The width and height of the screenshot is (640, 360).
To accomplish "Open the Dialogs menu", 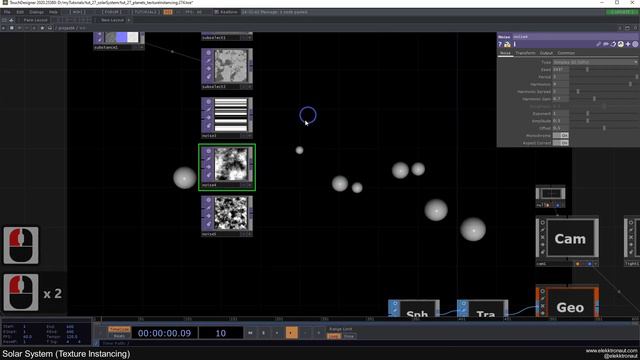I will [36, 12].
